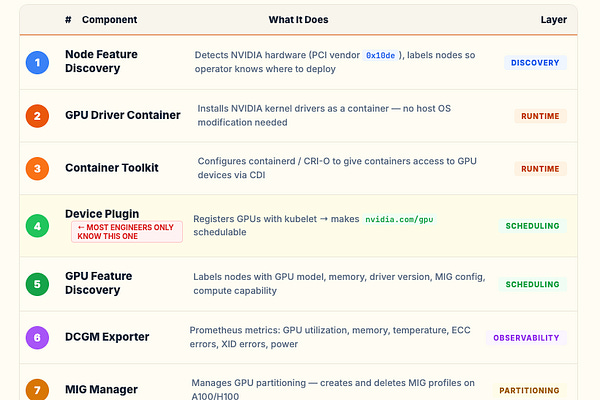
Task: Click the # column header
Action: click(x=68, y=20)
